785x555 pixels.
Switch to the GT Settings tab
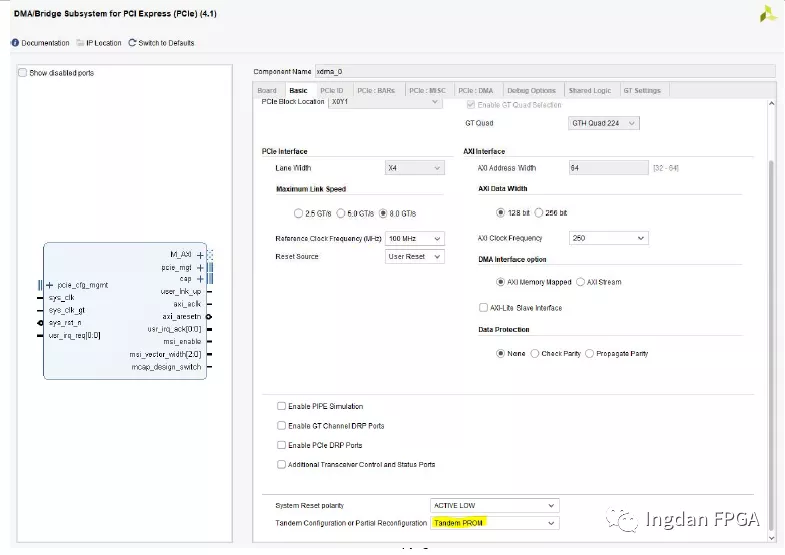[642, 91]
